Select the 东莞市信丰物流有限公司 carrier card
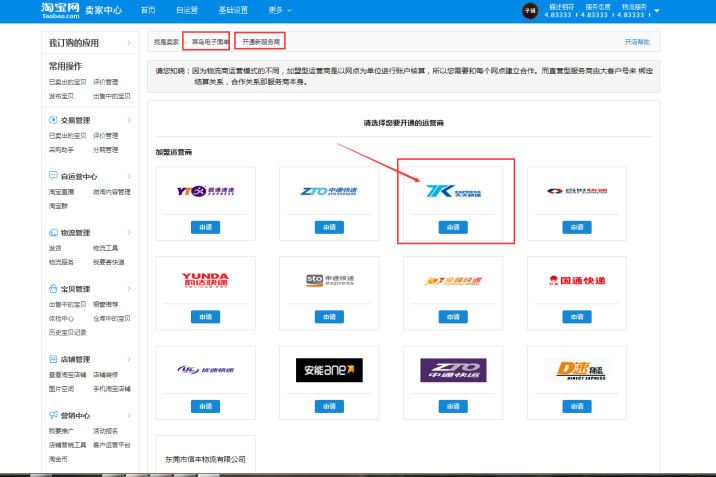 [205, 459]
